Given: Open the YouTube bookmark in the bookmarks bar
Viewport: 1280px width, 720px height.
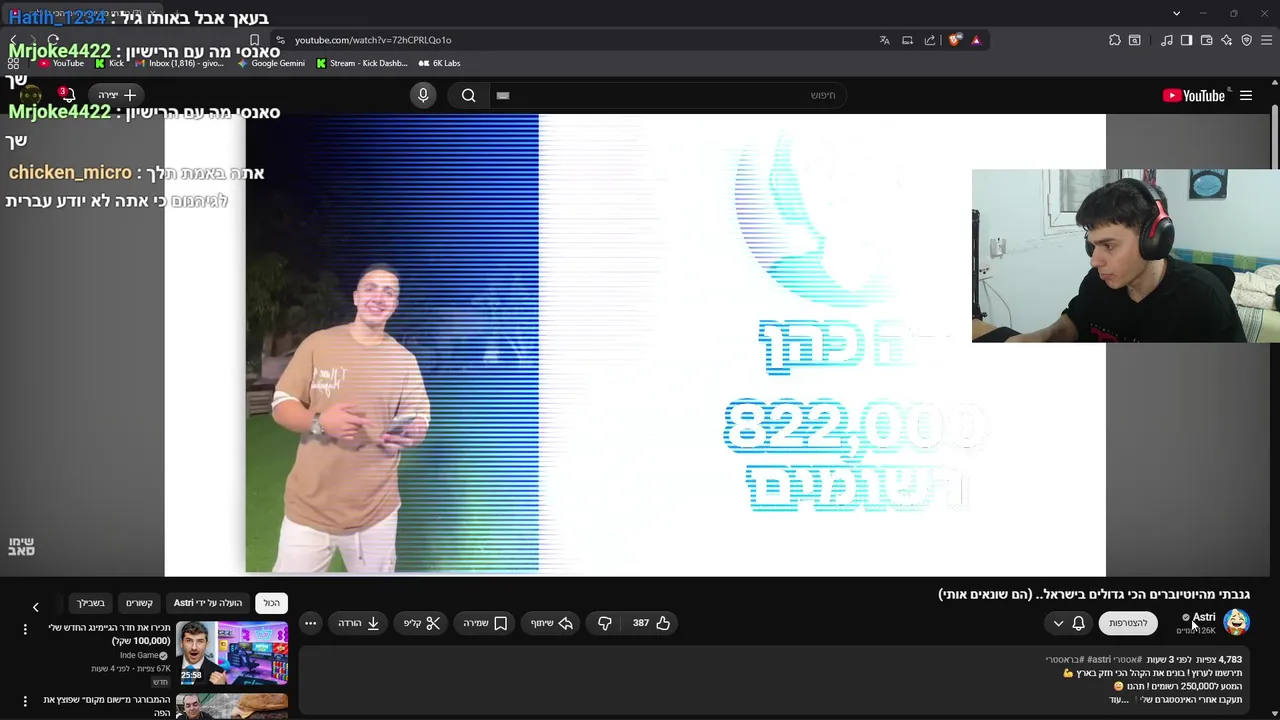Looking at the screenshot, I should [x=60, y=63].
